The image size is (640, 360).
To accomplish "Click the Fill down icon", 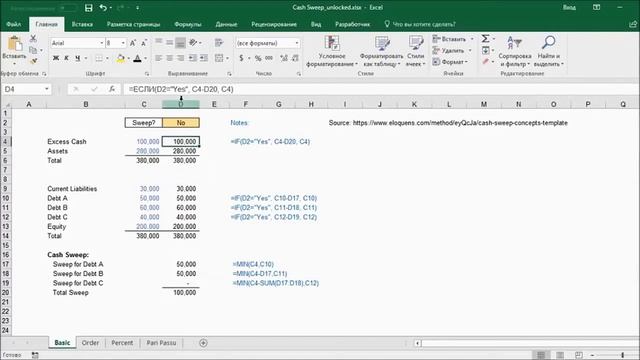I will (x=485, y=50).
